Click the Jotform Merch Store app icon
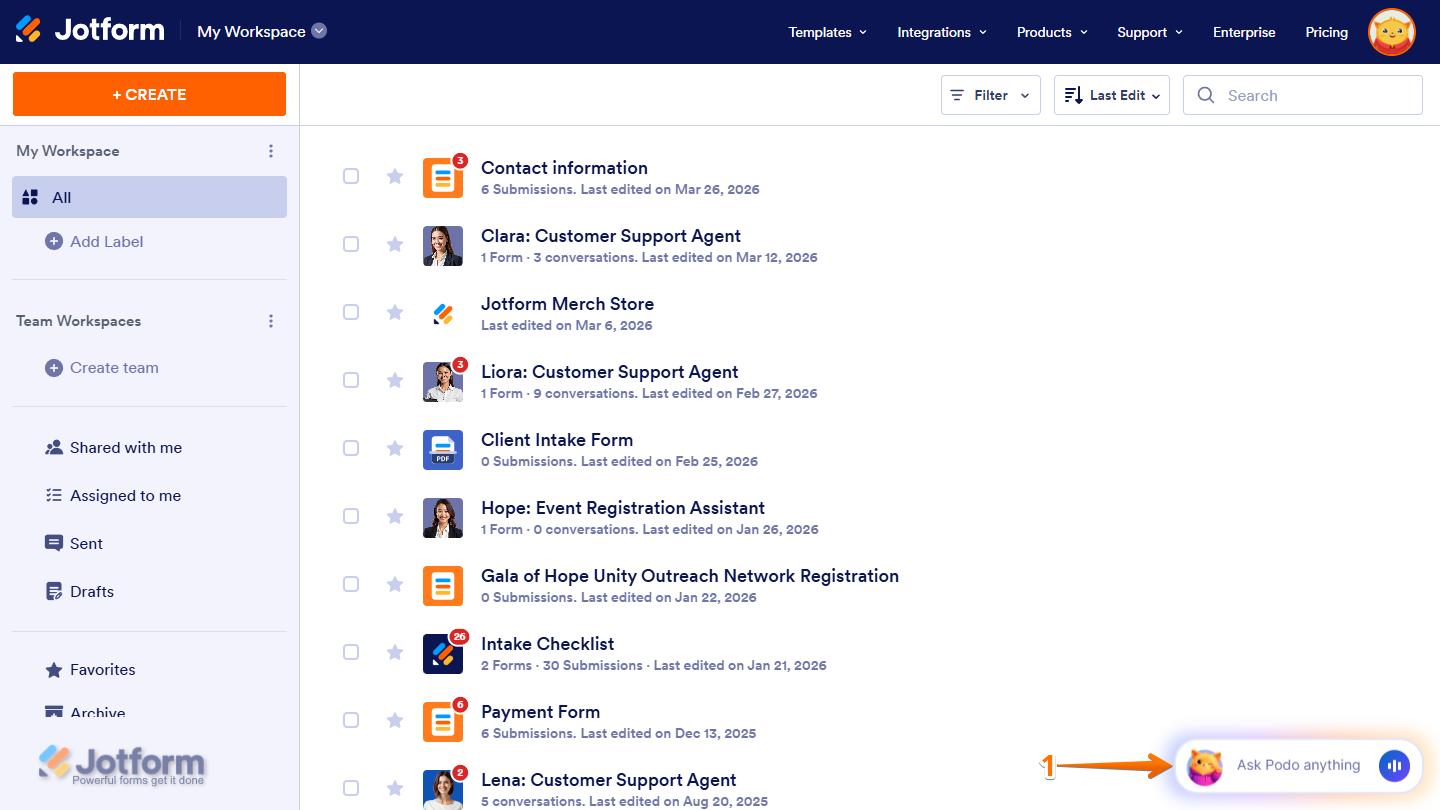Image resolution: width=1440 pixels, height=810 pixels. (x=443, y=313)
